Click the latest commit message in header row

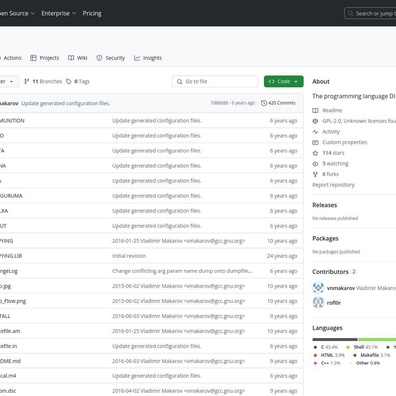point(66,103)
